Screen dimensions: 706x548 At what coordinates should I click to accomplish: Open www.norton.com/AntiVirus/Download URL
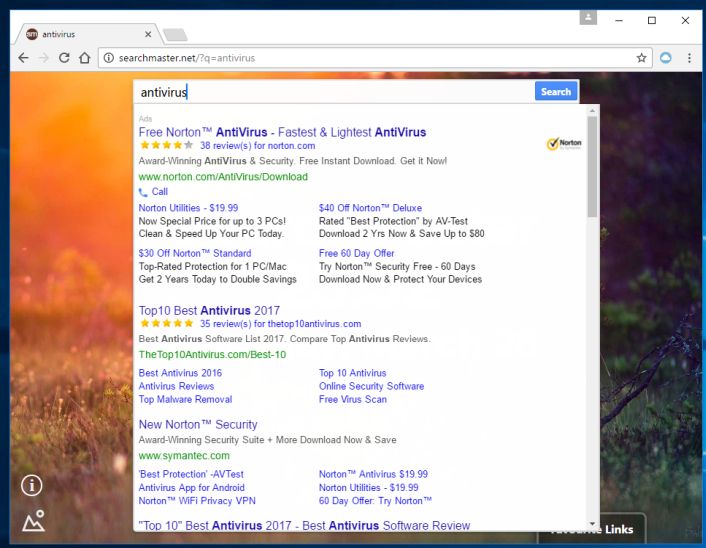coord(223,177)
